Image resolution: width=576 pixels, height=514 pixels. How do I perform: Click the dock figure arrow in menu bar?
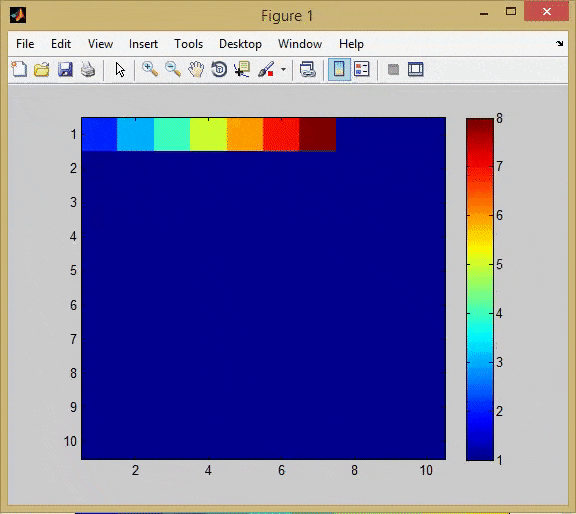click(x=559, y=44)
